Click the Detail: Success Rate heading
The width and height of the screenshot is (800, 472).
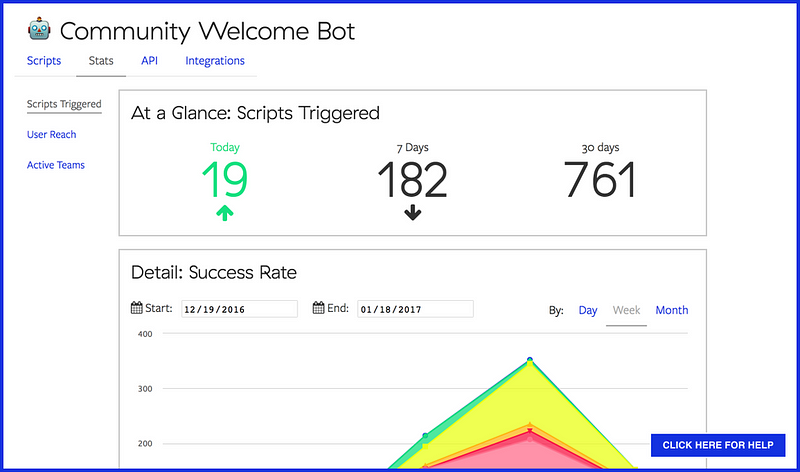214,272
